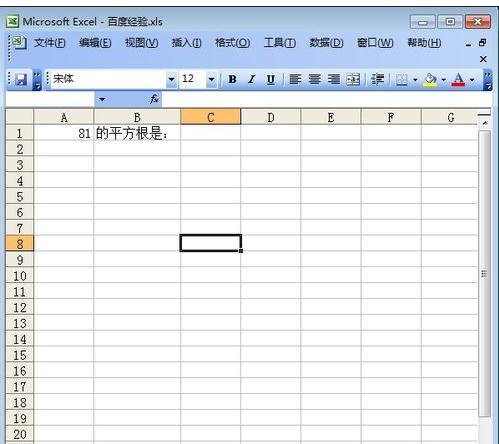Center align cell text
The image size is (499, 444).
click(314, 79)
